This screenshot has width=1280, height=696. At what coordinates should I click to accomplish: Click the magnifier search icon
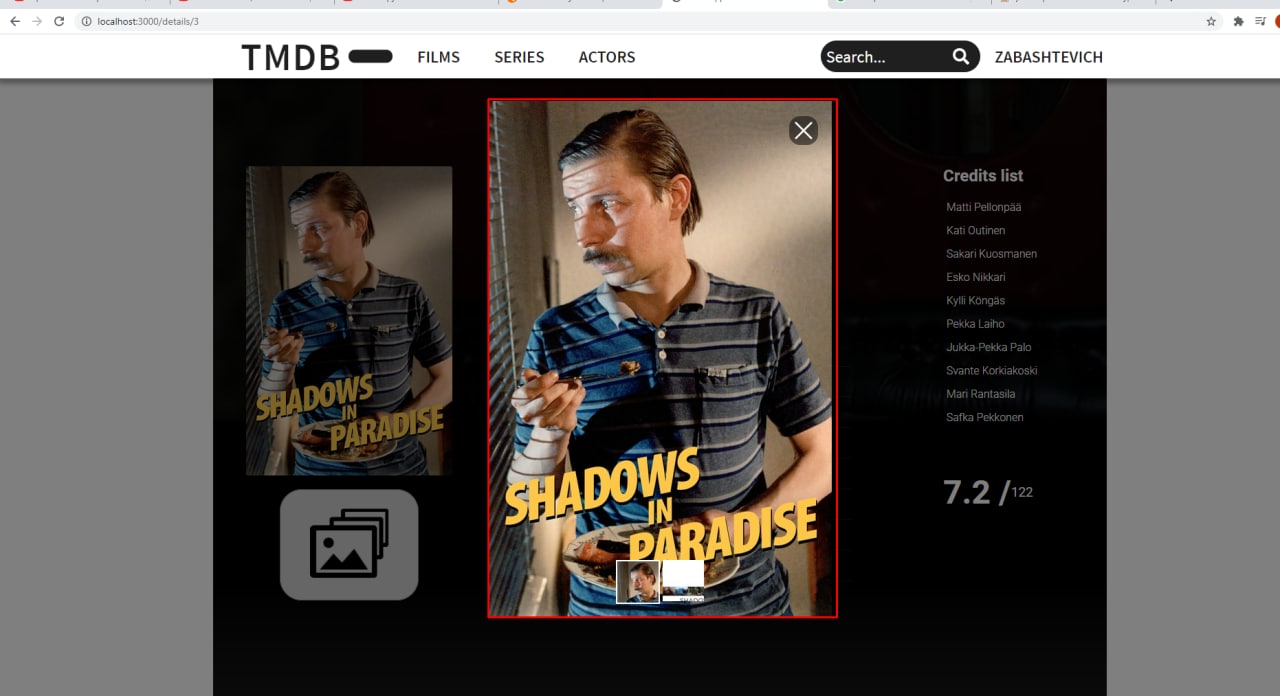(x=960, y=57)
